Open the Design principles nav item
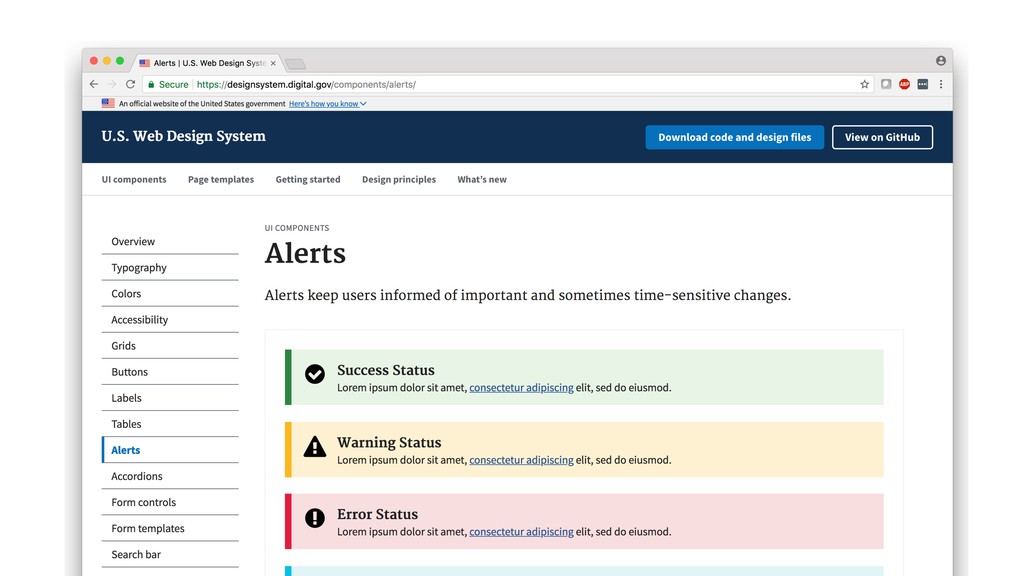The height and width of the screenshot is (576, 1024). (399, 180)
